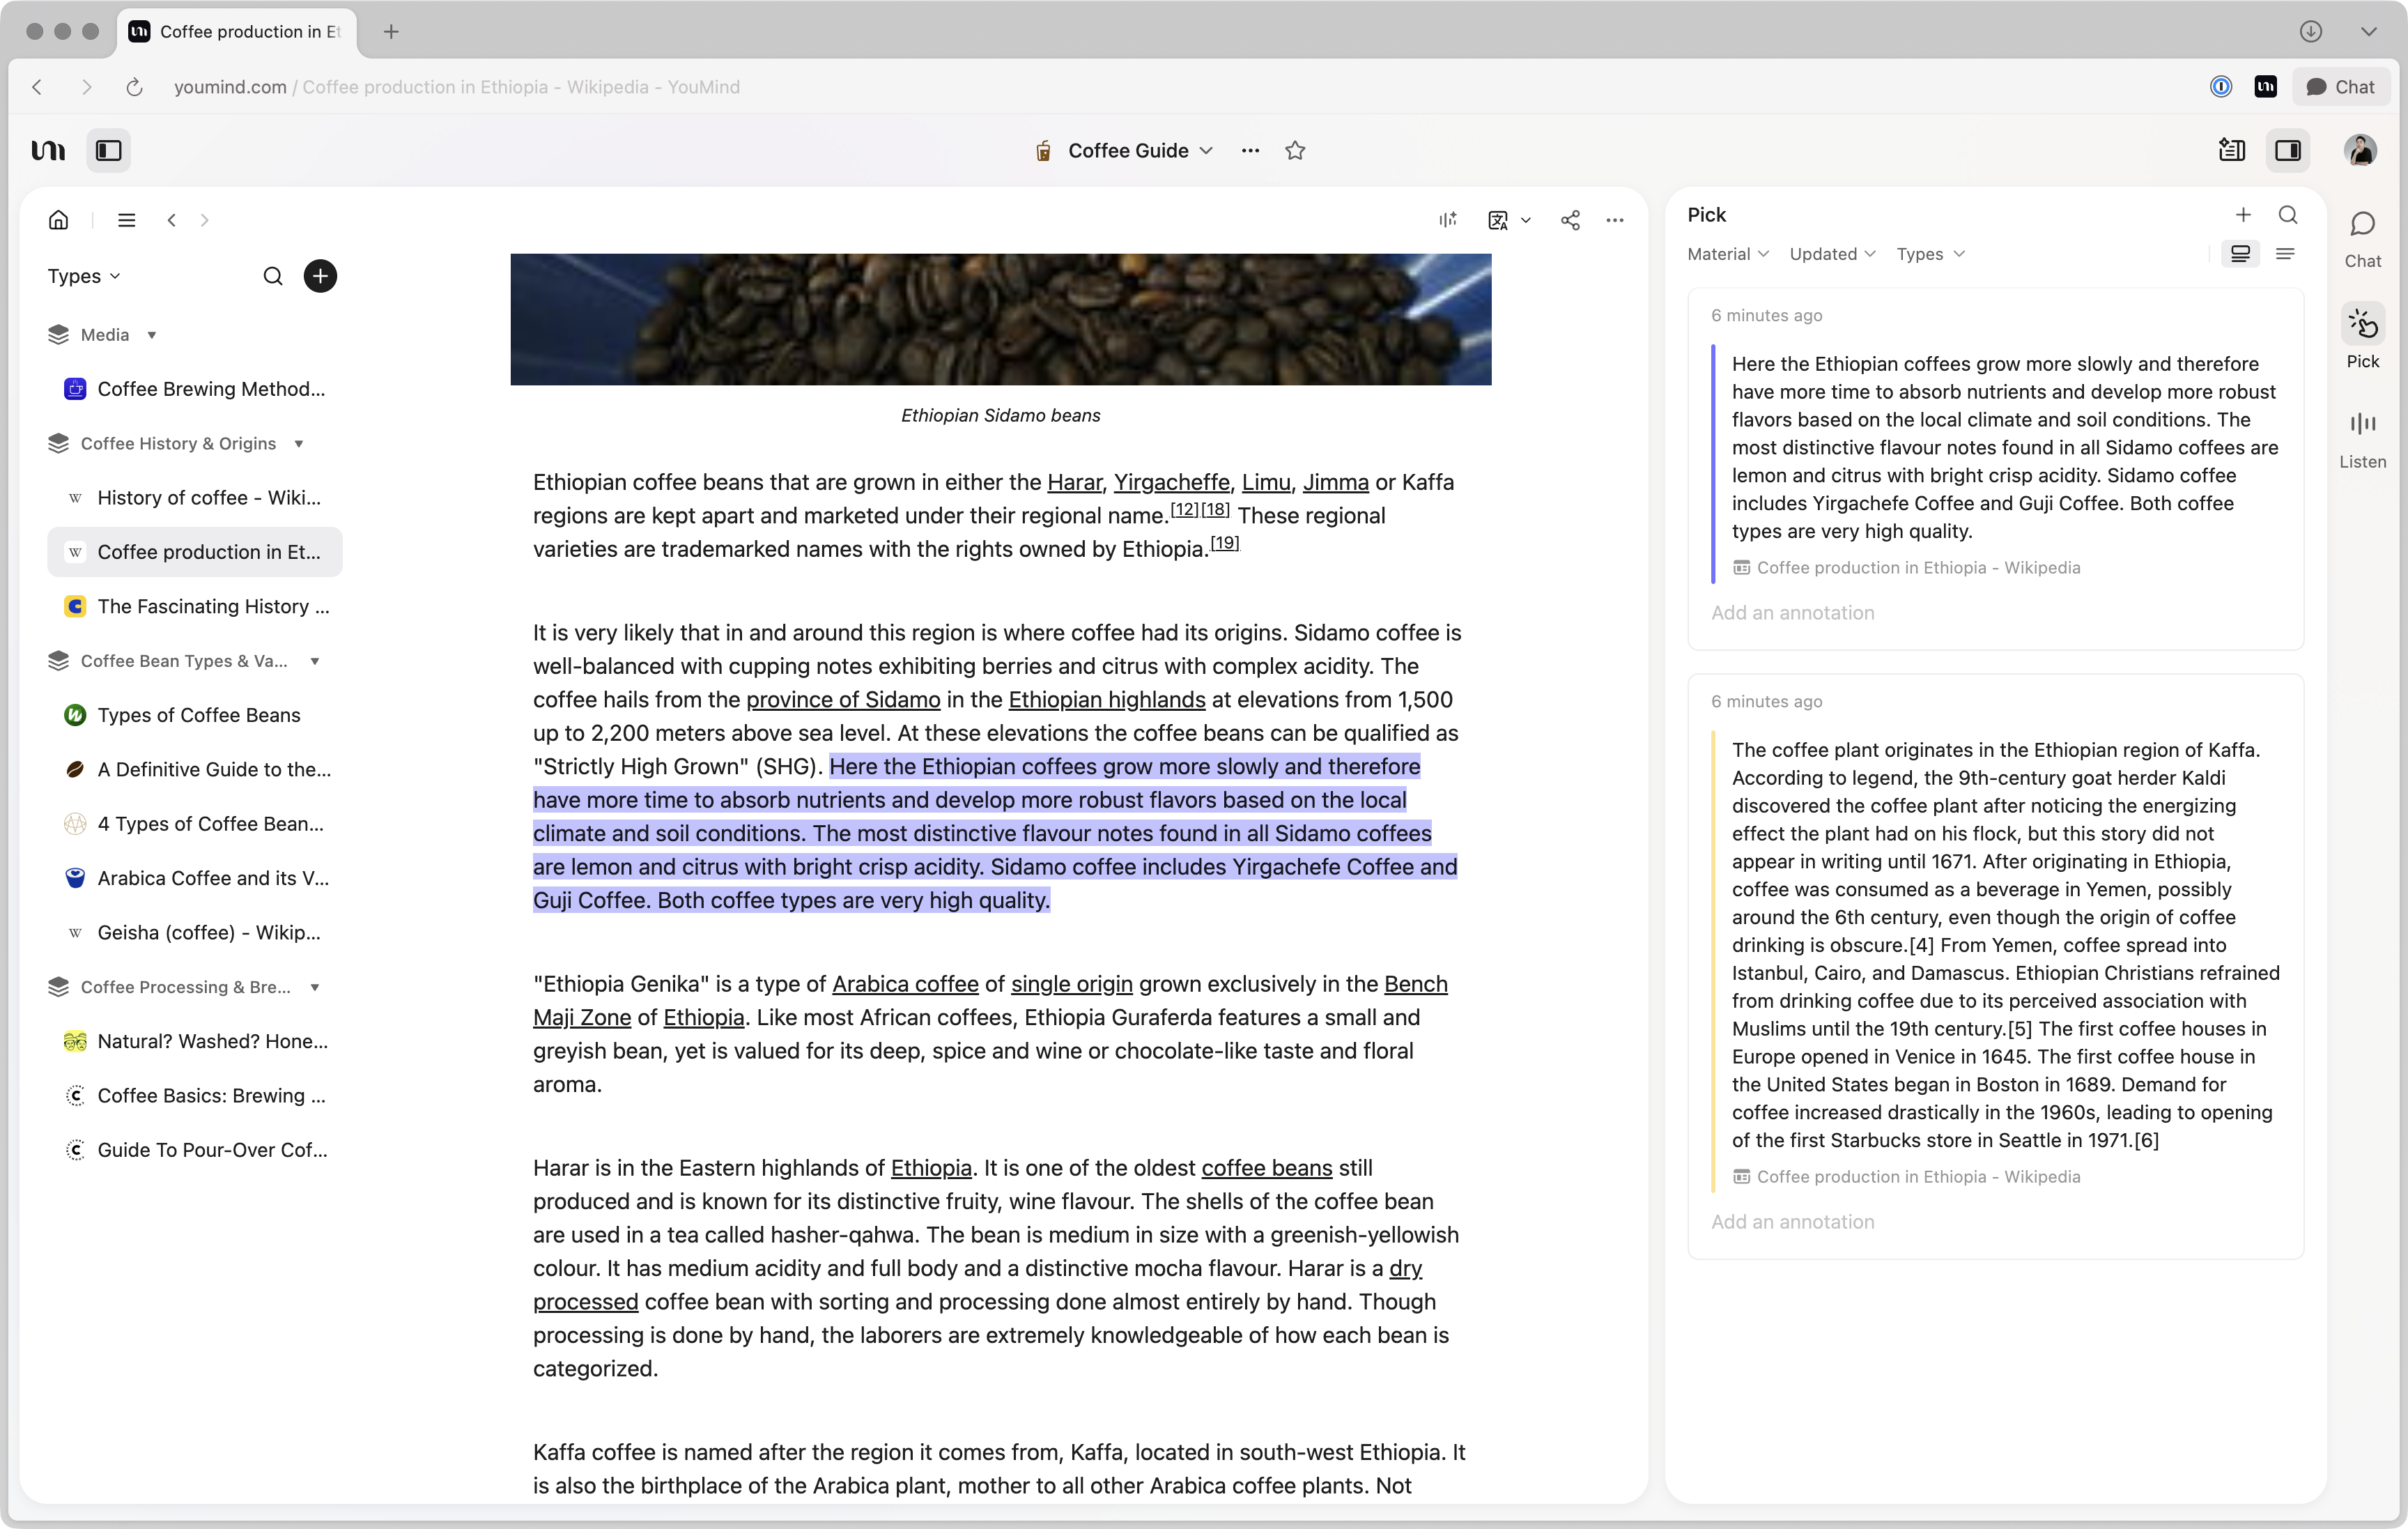Collapse the Coffee History & Origins group
Screen dimensions: 2408x1529
coord(299,444)
